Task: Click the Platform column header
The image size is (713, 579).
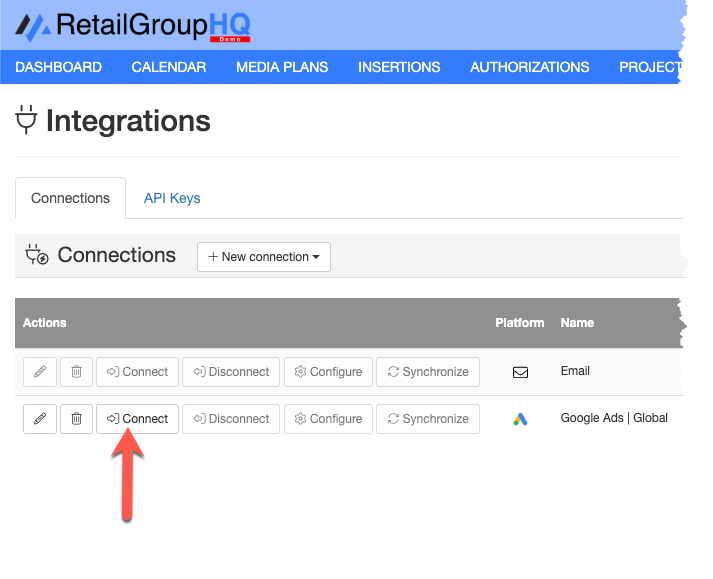Action: (520, 323)
